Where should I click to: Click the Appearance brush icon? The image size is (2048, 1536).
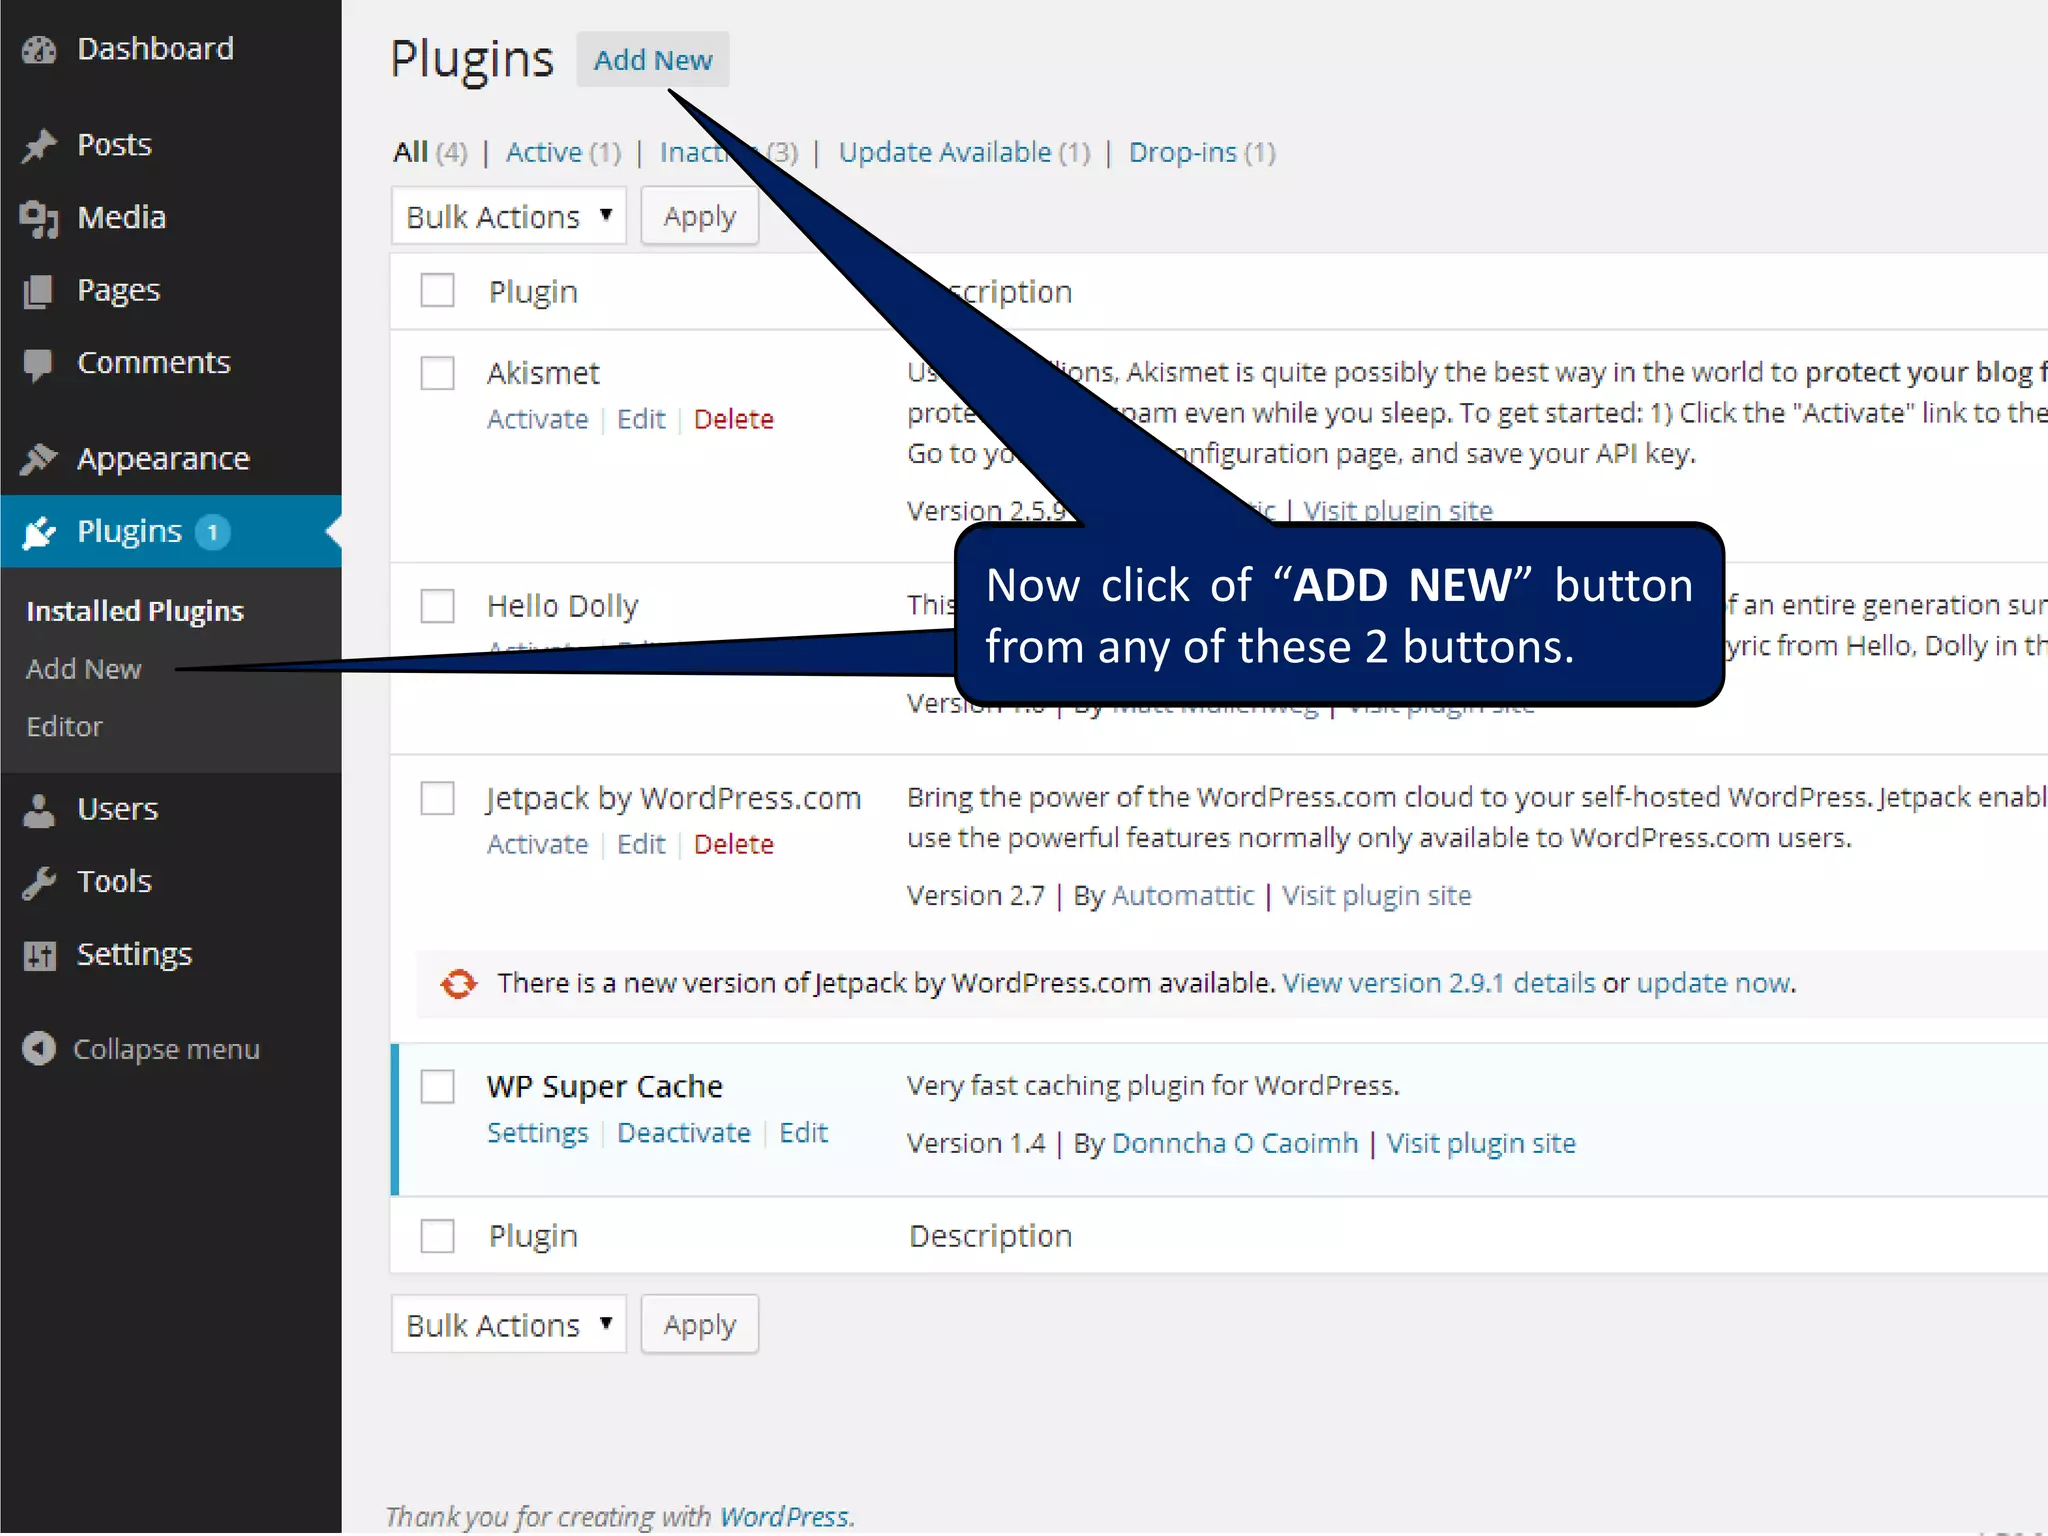tap(39, 459)
